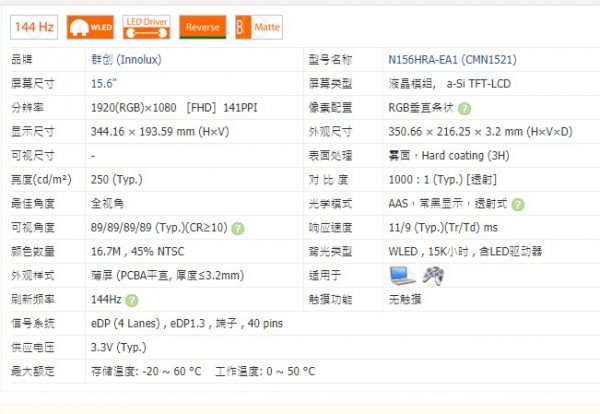Select surface treatment Hard coating (3H) value
Image resolution: width=600 pixels, height=414 pixels.
pos(465,156)
